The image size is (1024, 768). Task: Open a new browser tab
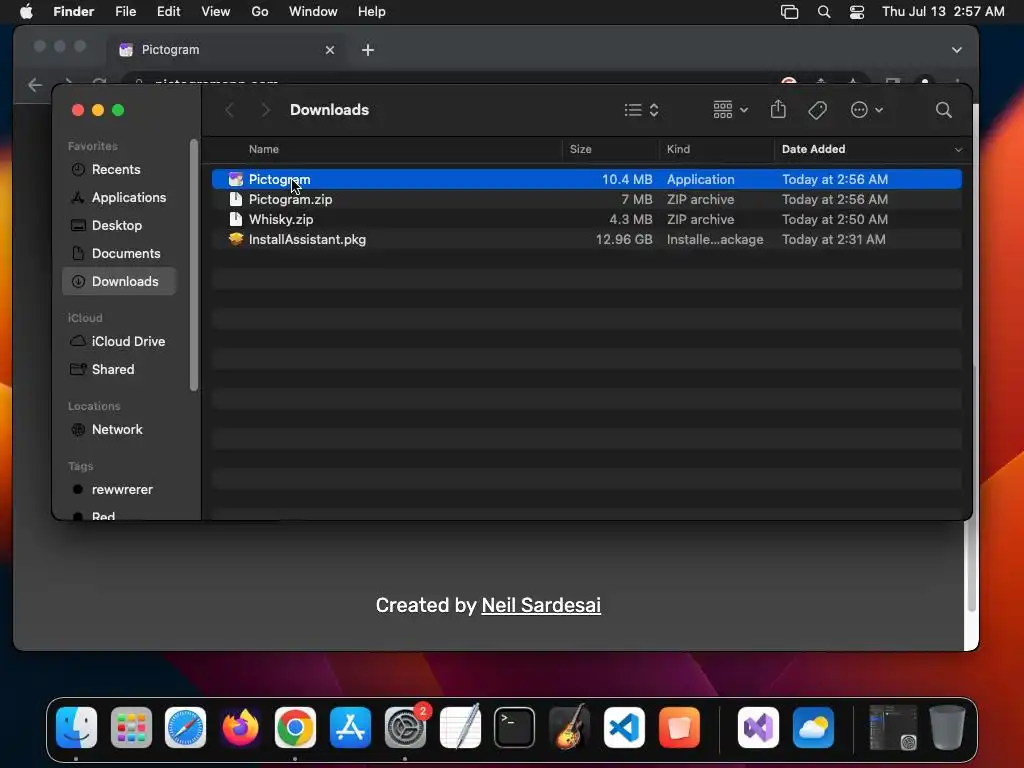[x=368, y=50]
